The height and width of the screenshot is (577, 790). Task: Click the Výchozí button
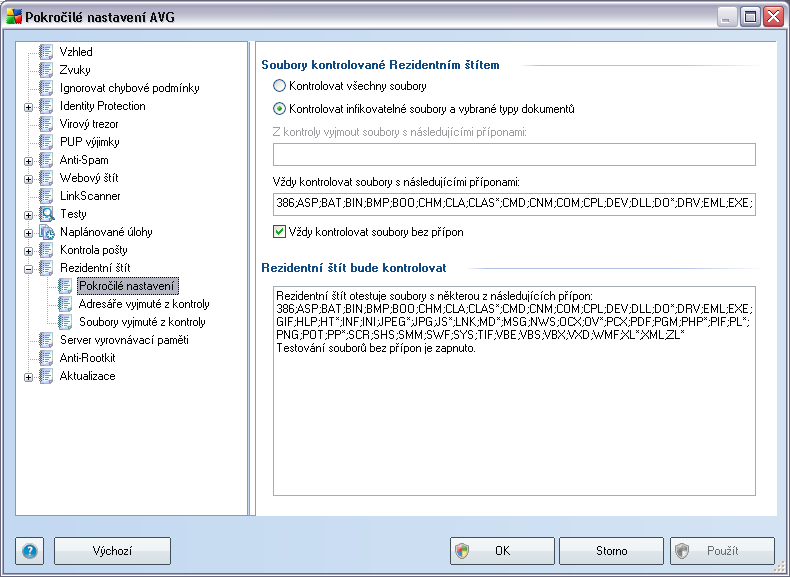112,551
